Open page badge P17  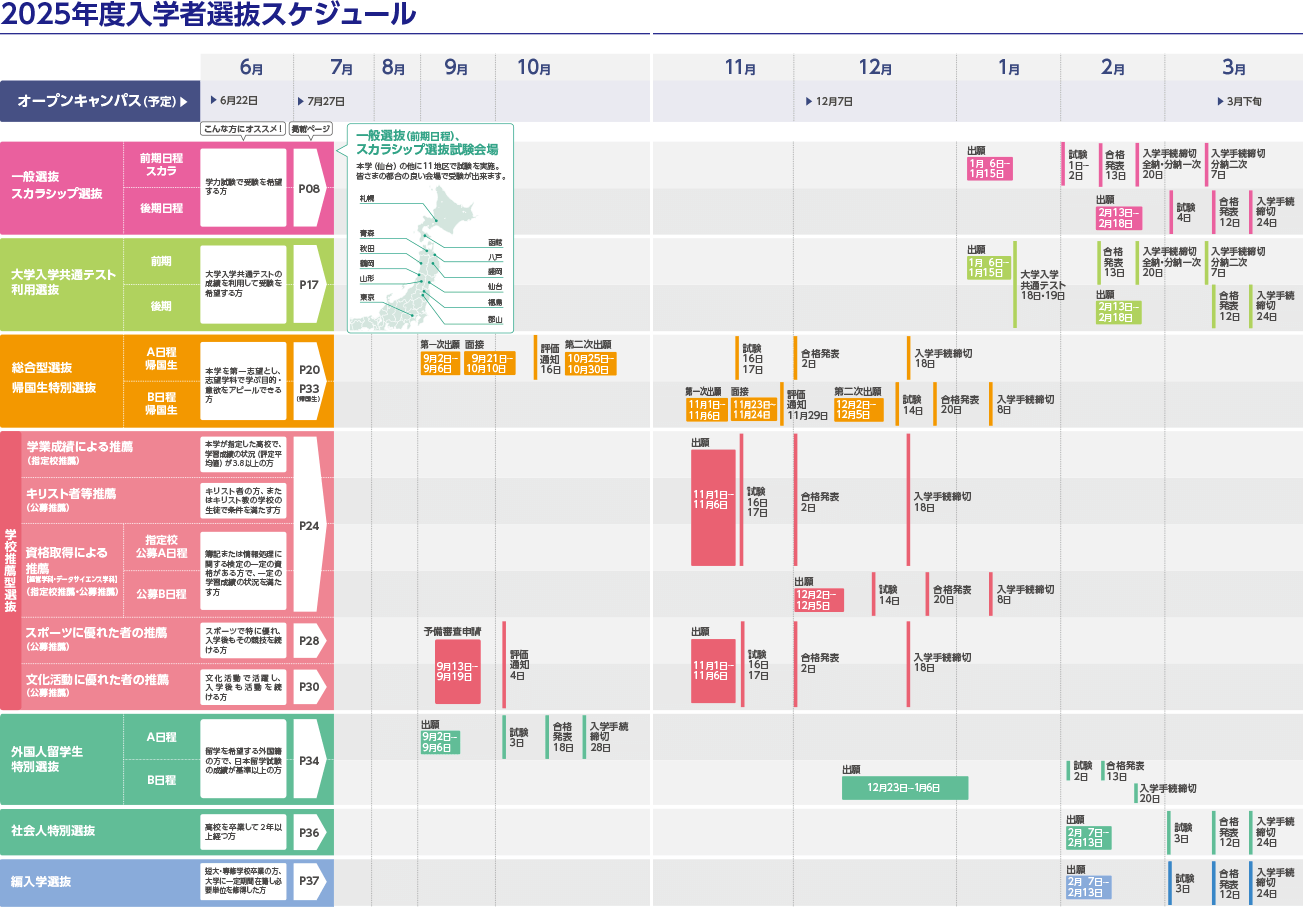click(x=310, y=284)
